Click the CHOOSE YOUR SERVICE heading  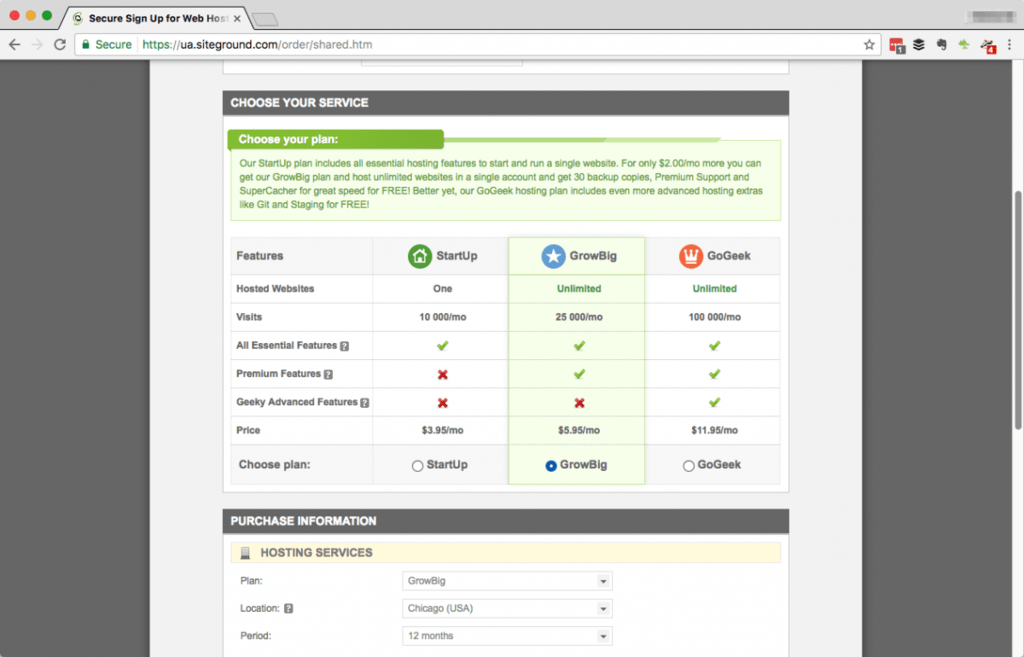click(x=299, y=103)
